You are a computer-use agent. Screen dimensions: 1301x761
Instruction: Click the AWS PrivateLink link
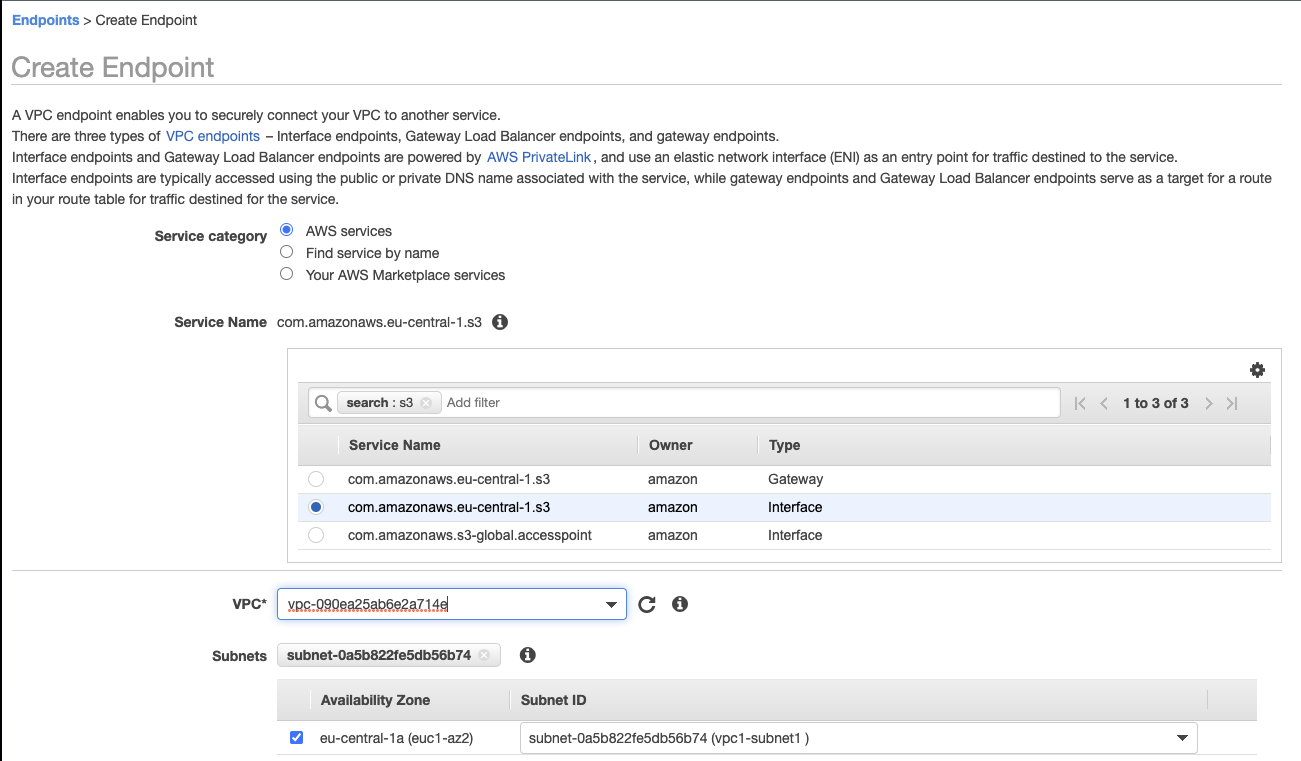click(537, 157)
